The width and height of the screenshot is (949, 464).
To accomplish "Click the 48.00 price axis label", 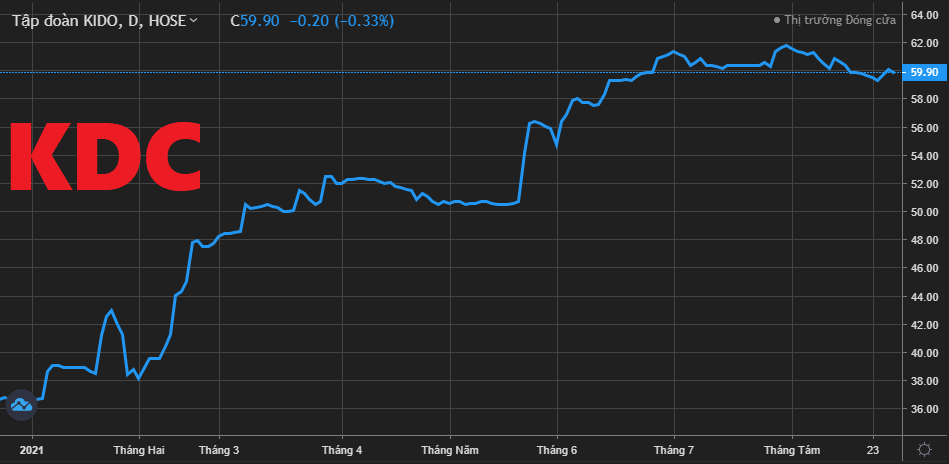I will [924, 240].
